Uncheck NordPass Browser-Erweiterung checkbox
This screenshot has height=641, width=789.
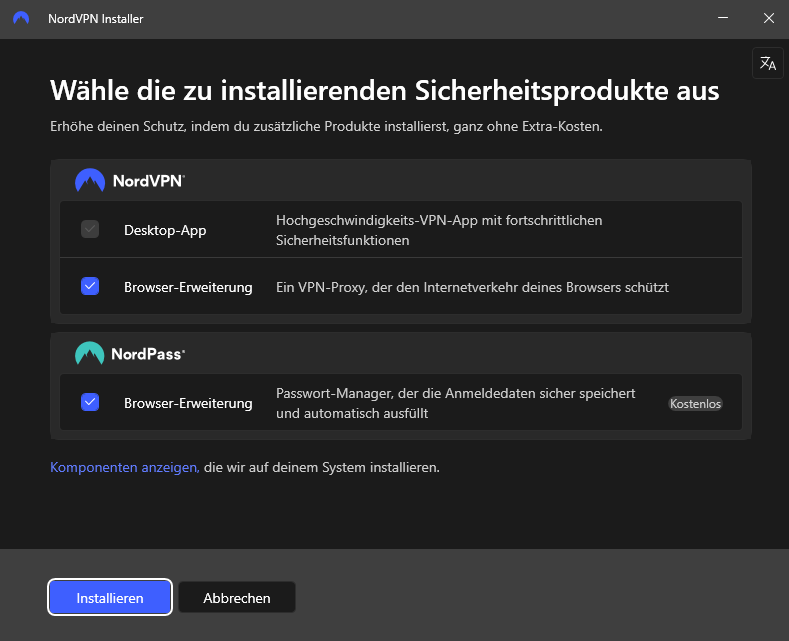pyautogui.click(x=90, y=402)
